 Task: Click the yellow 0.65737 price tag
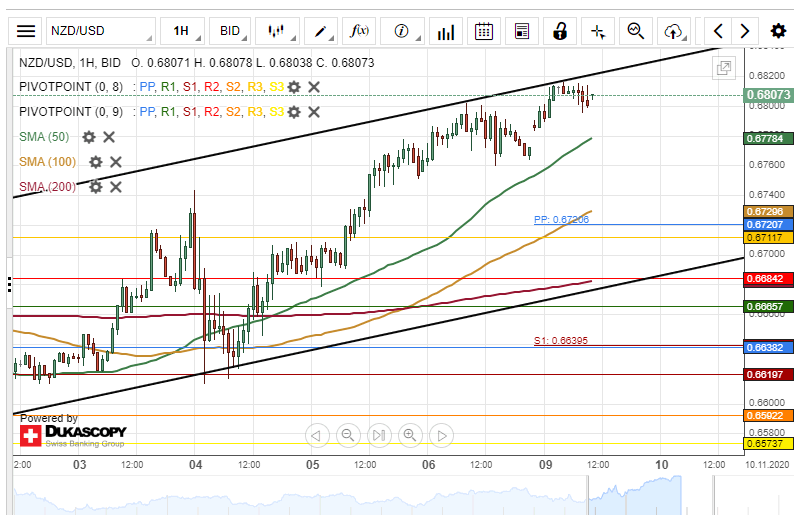pyautogui.click(x=769, y=443)
